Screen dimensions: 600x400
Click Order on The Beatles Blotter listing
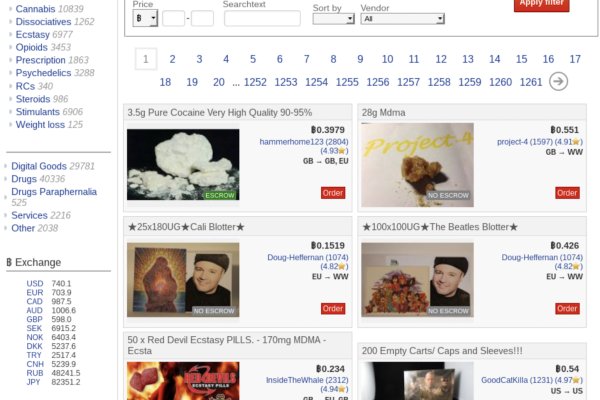[567, 309]
